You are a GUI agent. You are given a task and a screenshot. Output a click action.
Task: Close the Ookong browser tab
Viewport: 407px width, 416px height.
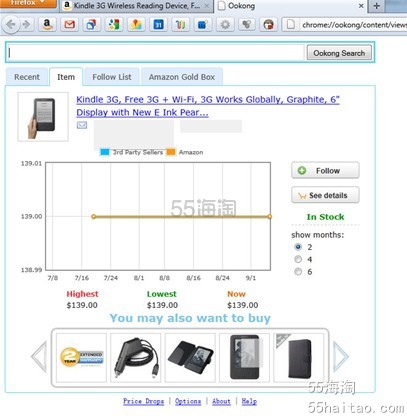[361, 6]
